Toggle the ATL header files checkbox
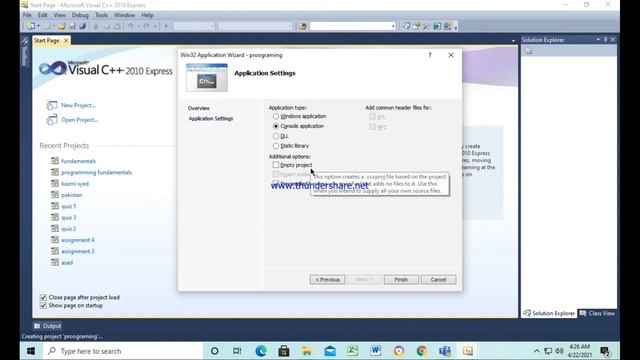This screenshot has height=360, width=640. (x=372, y=117)
